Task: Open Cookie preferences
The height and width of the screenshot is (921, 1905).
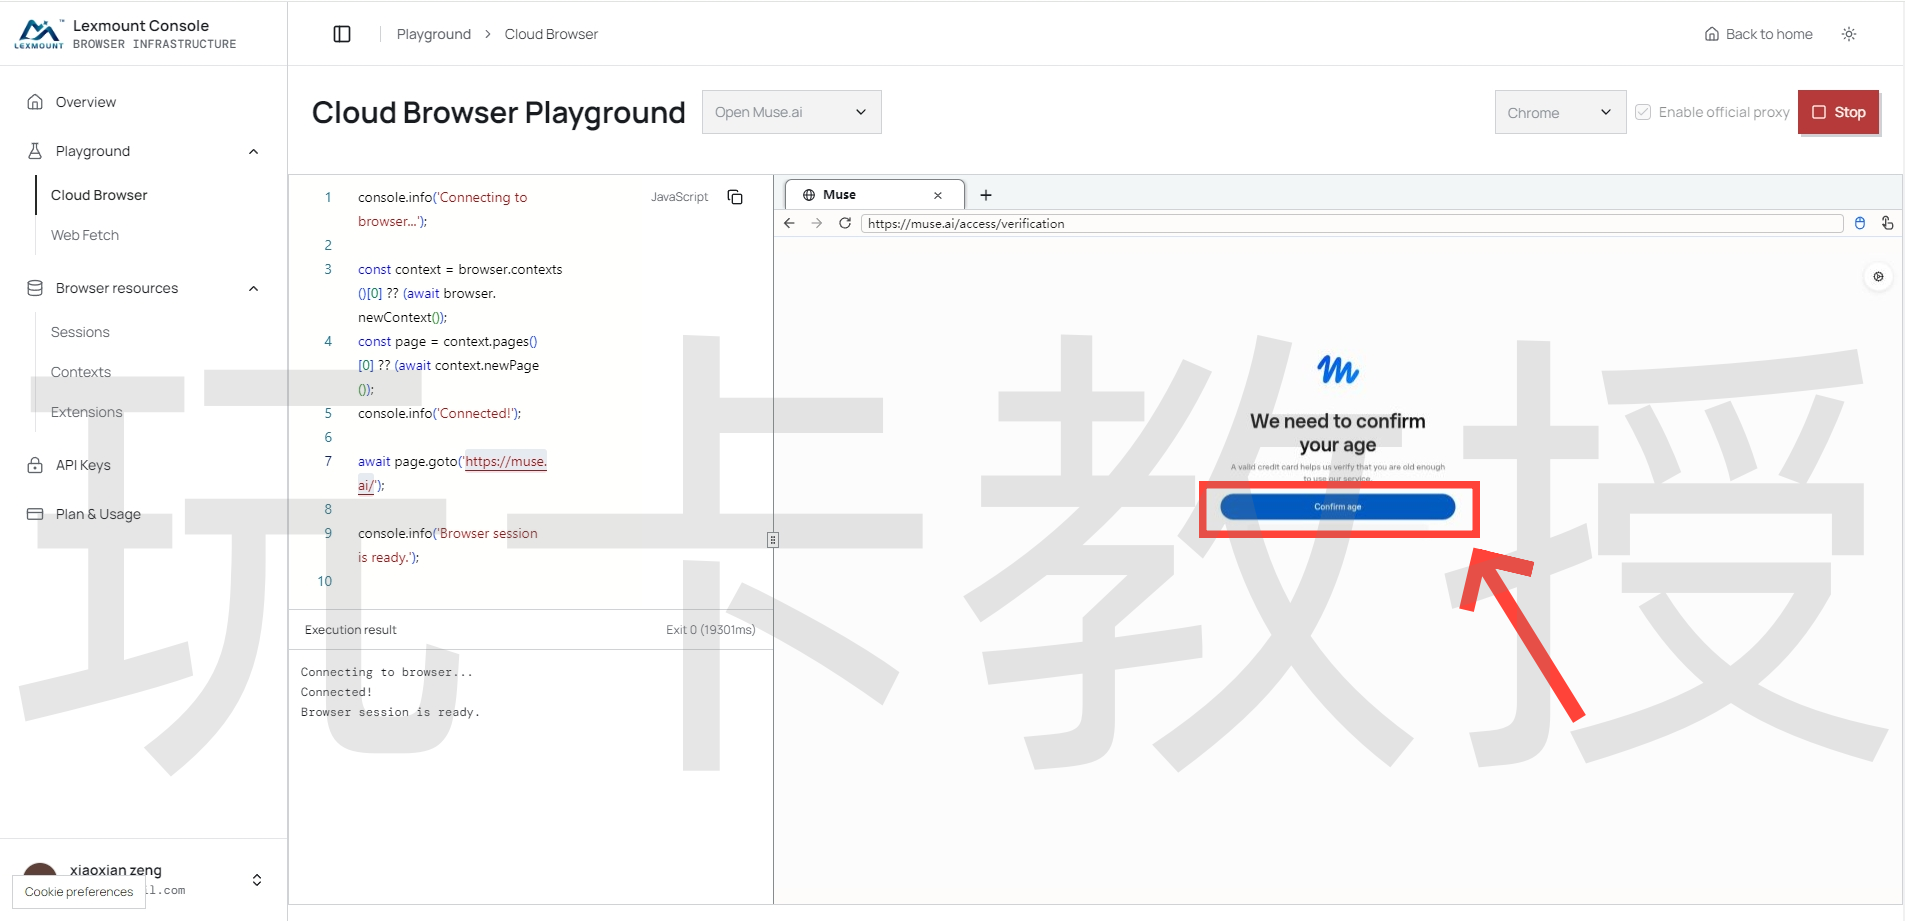Action: pyautogui.click(x=79, y=892)
